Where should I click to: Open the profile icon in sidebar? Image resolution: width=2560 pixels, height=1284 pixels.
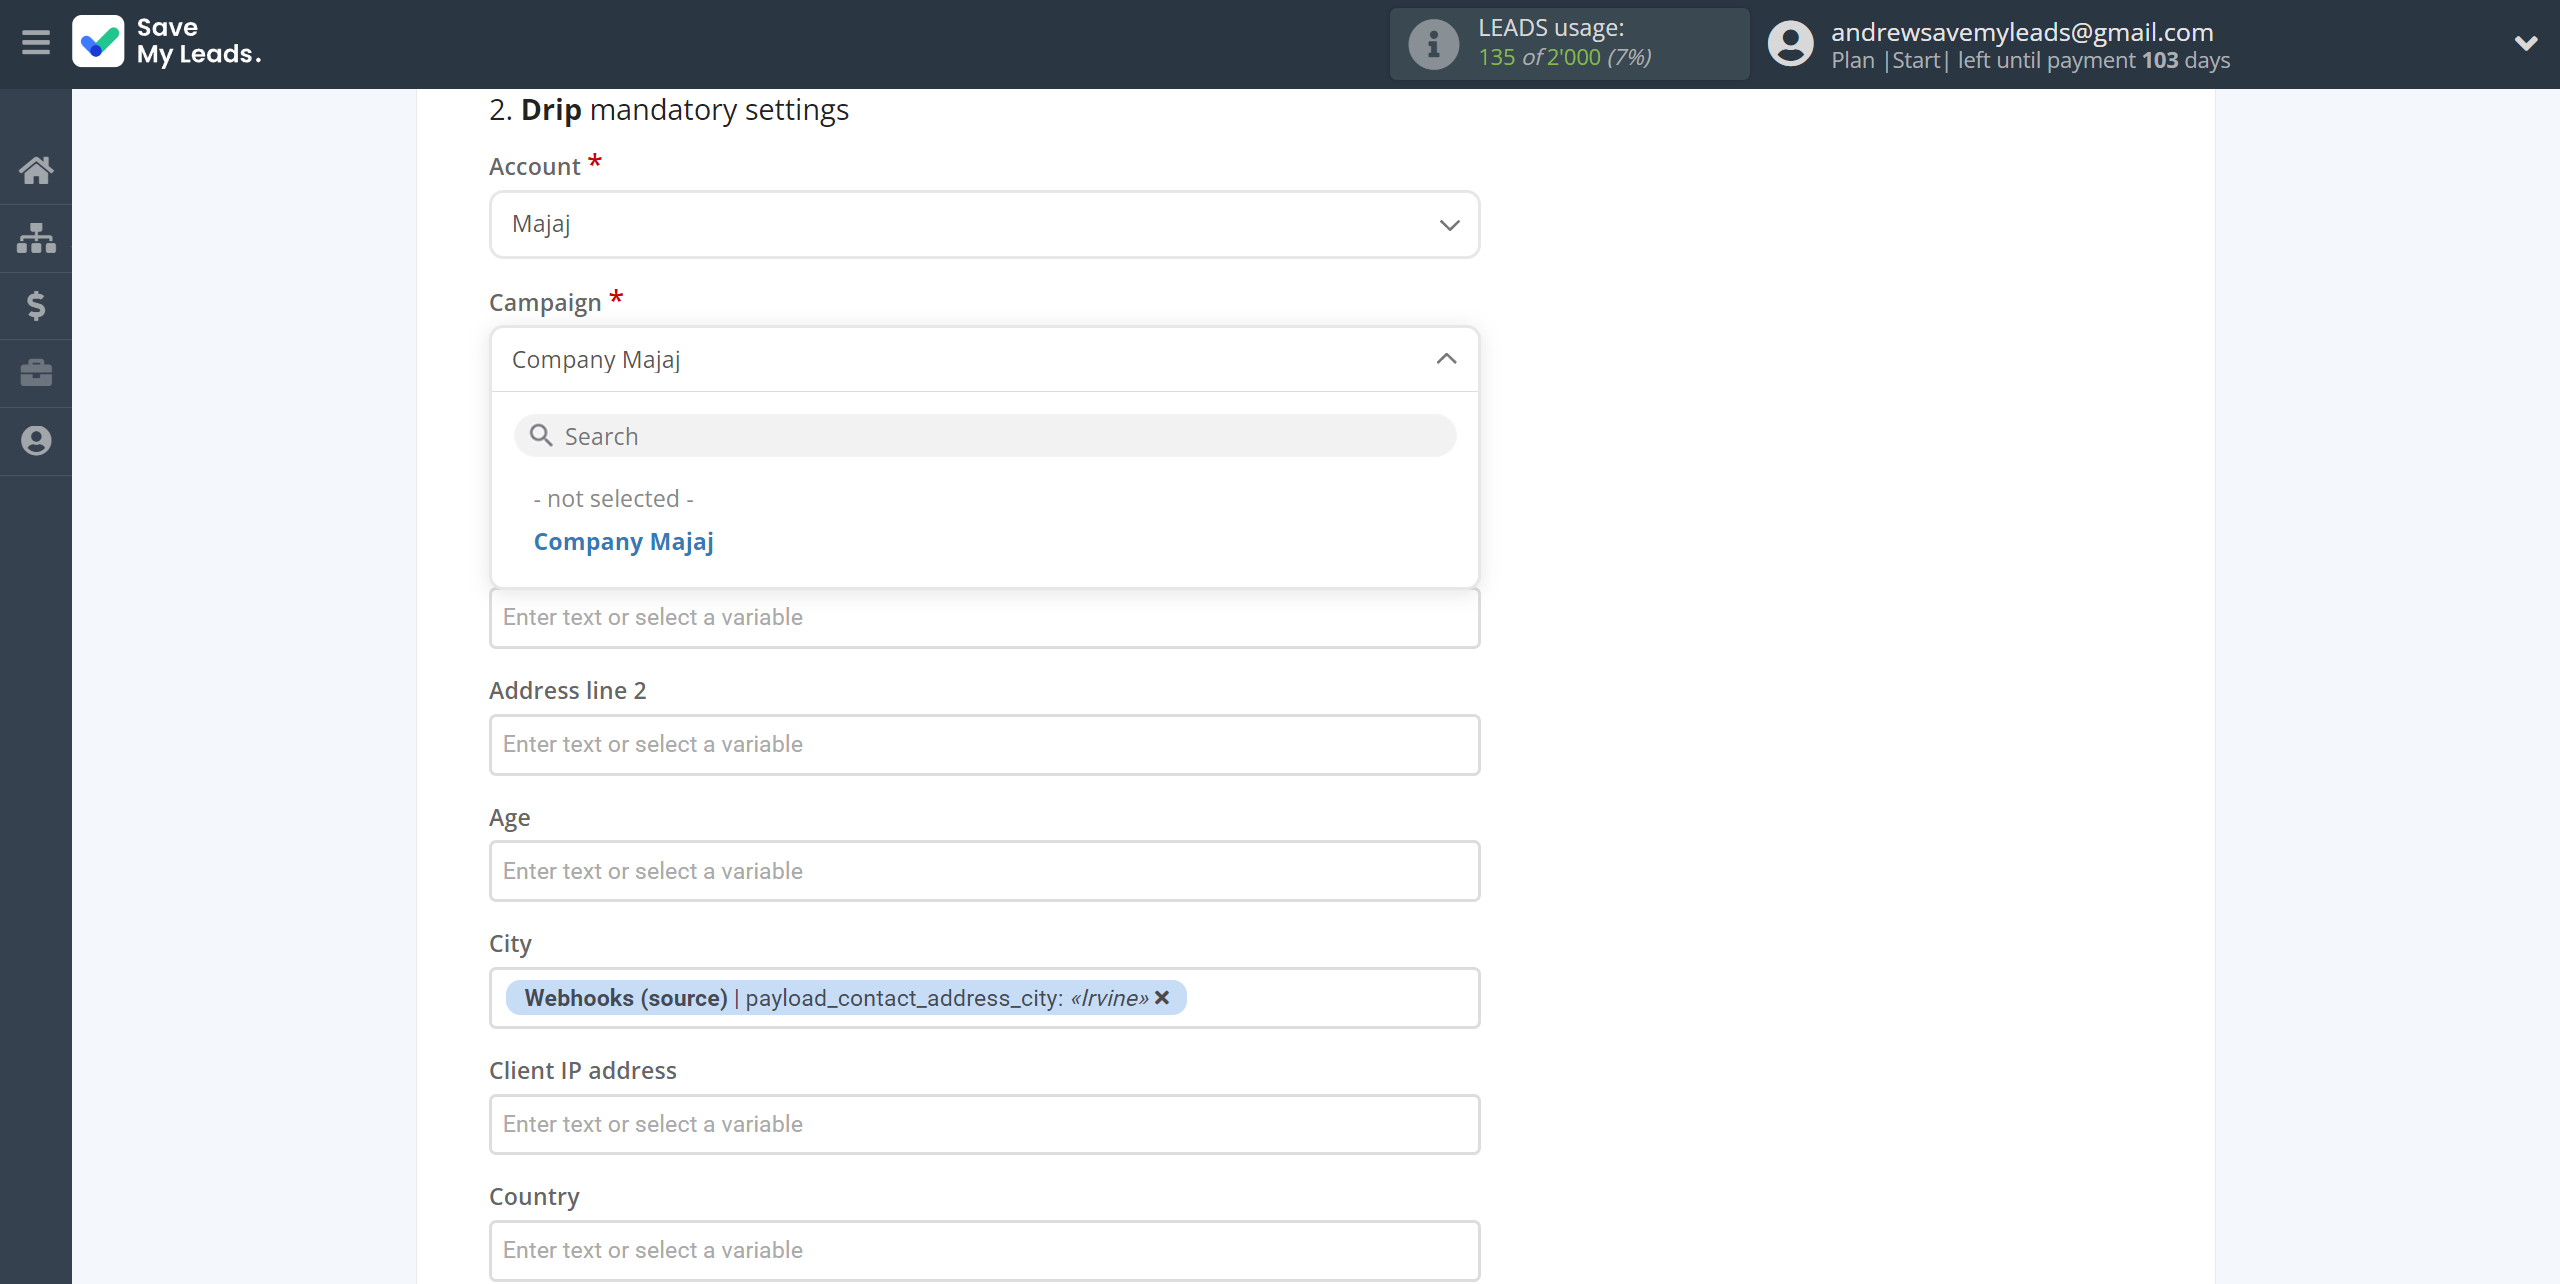click(36, 441)
